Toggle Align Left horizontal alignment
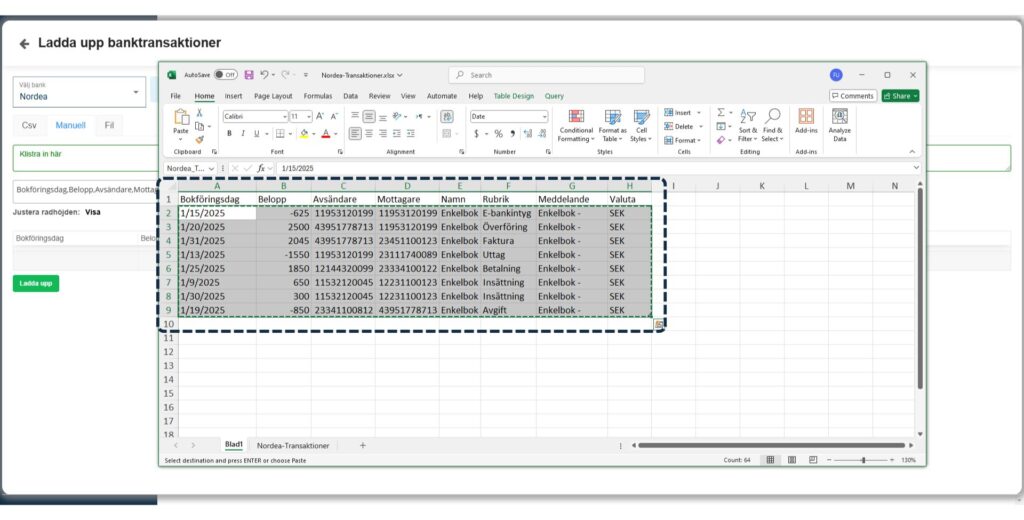 pos(355,133)
